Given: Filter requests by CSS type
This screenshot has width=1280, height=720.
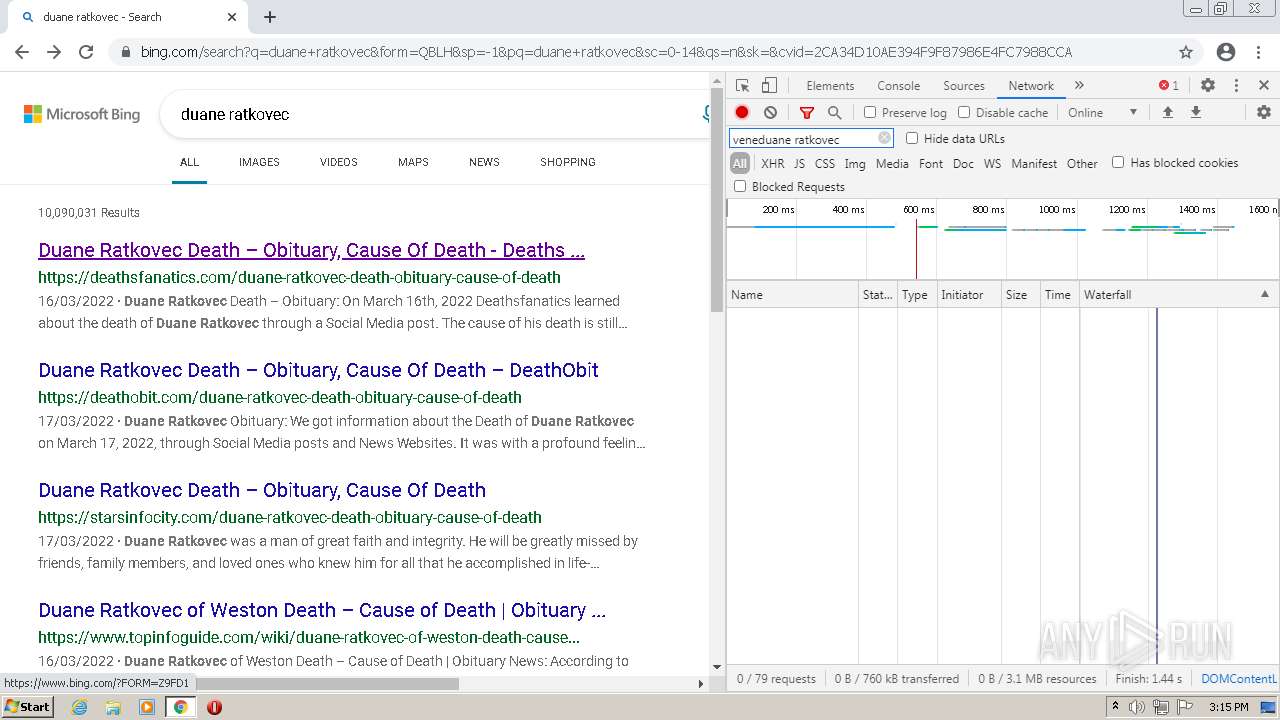Looking at the screenshot, I should pos(824,163).
